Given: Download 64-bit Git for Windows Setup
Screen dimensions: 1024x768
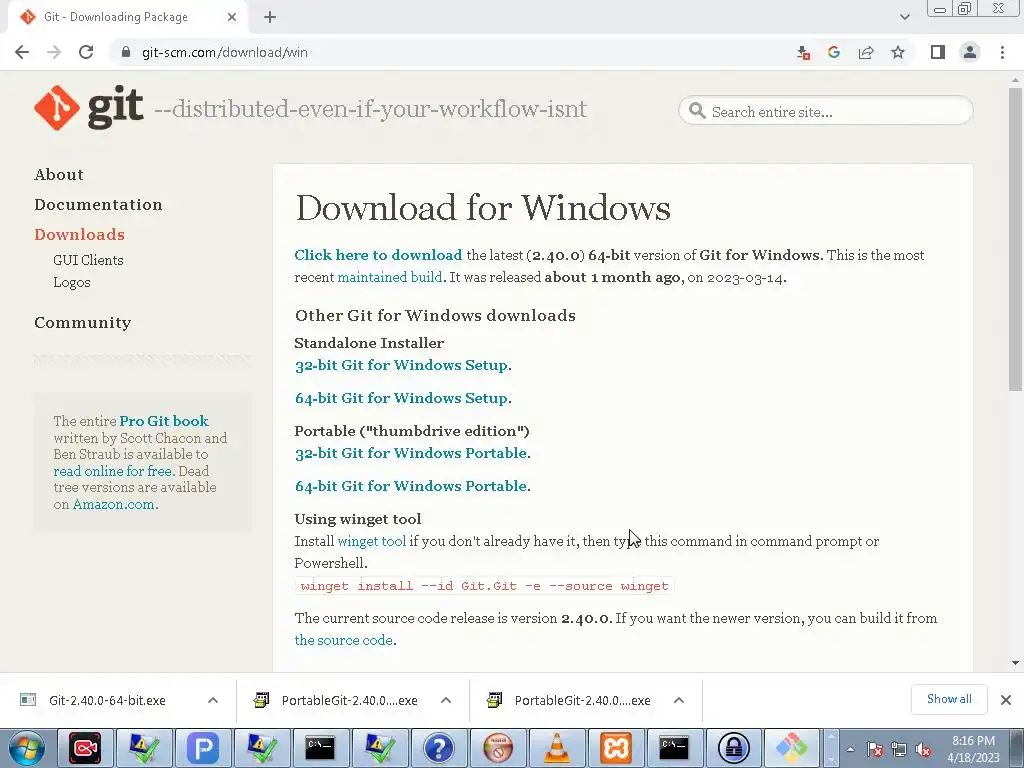Looking at the screenshot, I should pos(401,398).
